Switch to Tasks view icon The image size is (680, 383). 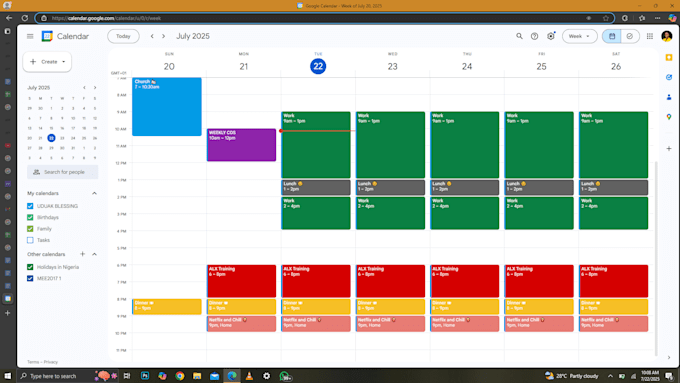(x=630, y=36)
